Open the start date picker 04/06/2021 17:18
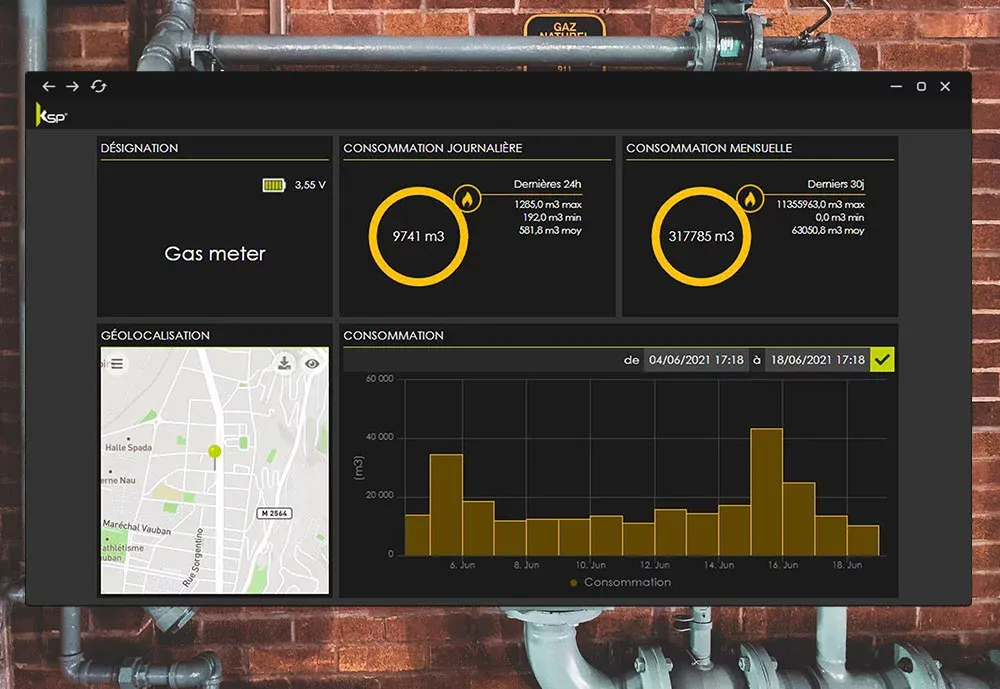This screenshot has width=1000, height=689. [696, 360]
